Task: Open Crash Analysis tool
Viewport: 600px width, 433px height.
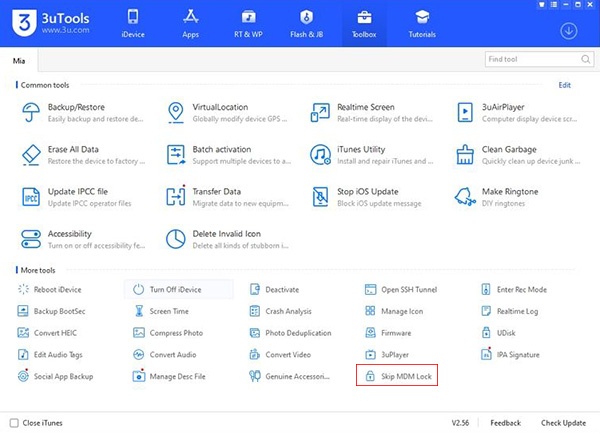Action: (280, 311)
